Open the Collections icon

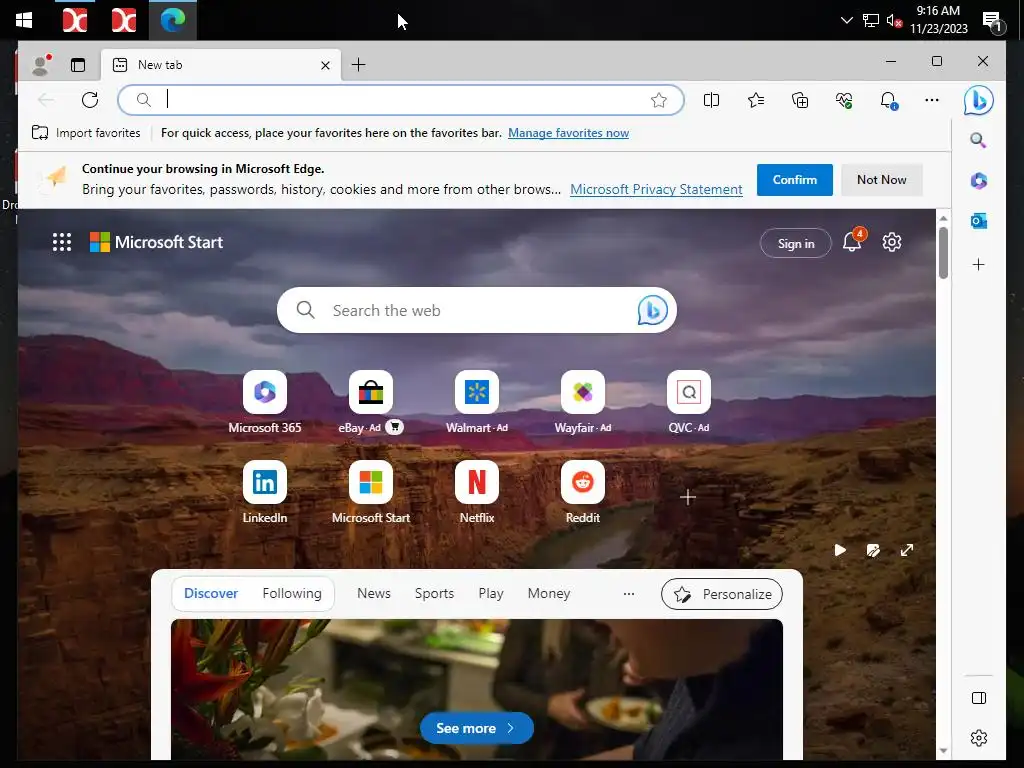[800, 100]
